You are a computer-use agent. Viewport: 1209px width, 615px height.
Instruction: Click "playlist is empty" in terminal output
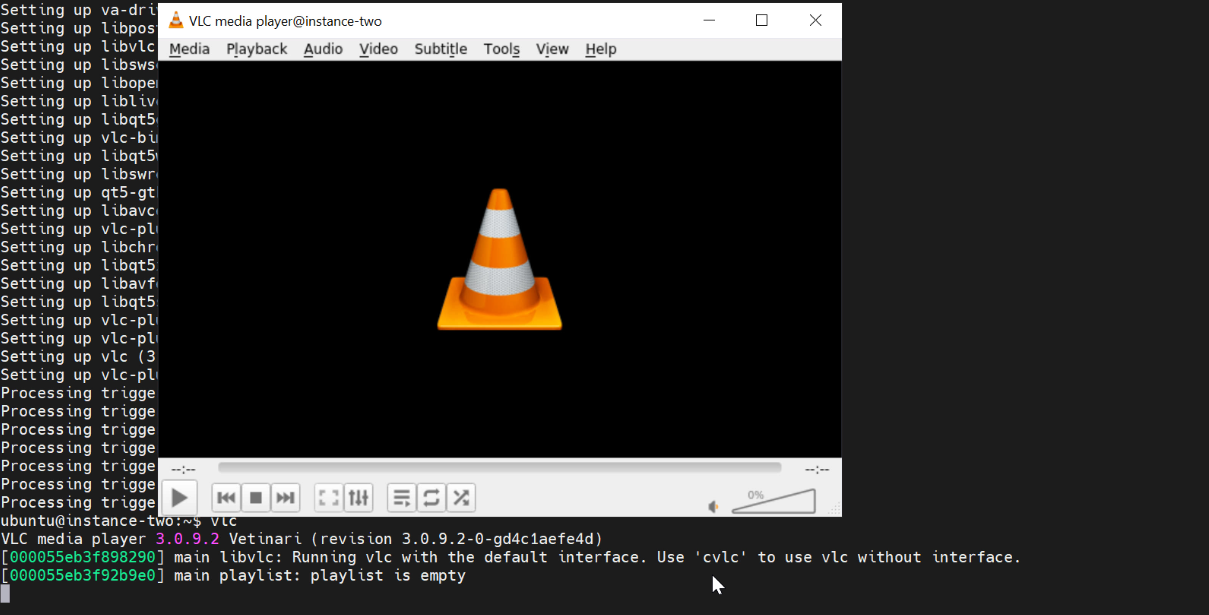388,575
